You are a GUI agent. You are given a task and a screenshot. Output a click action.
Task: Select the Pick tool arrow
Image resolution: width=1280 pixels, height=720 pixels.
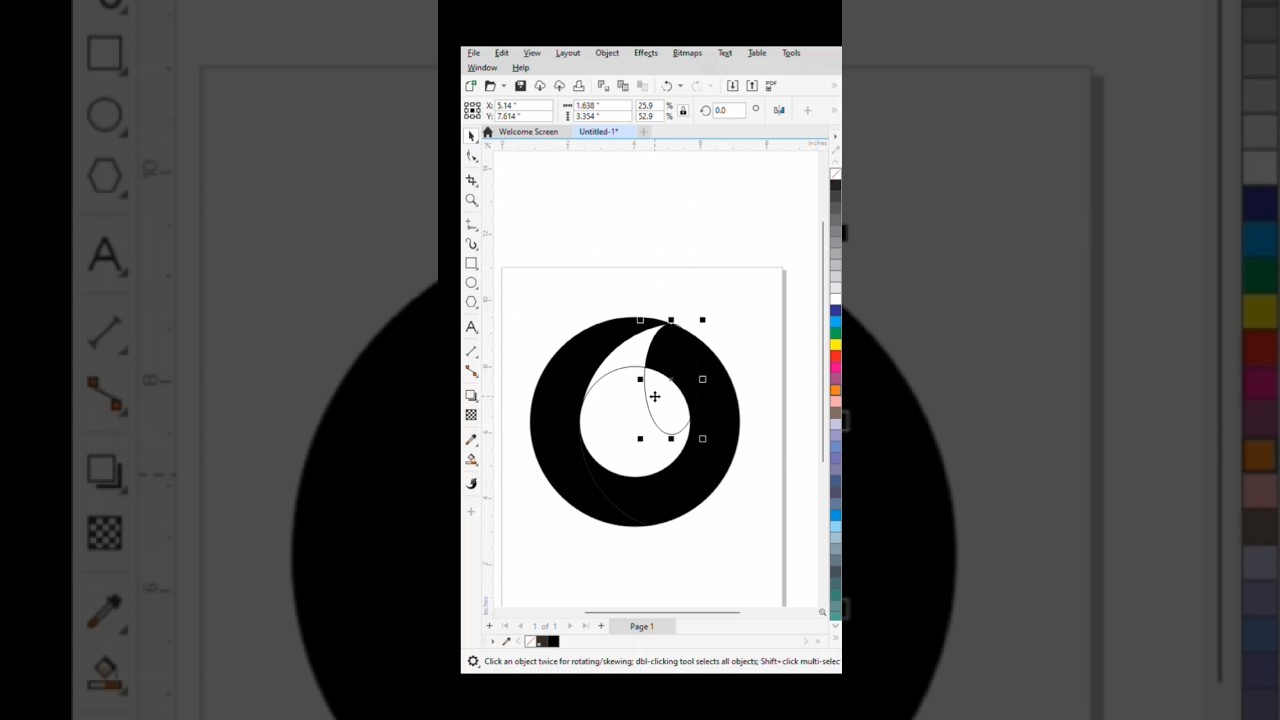(471, 136)
